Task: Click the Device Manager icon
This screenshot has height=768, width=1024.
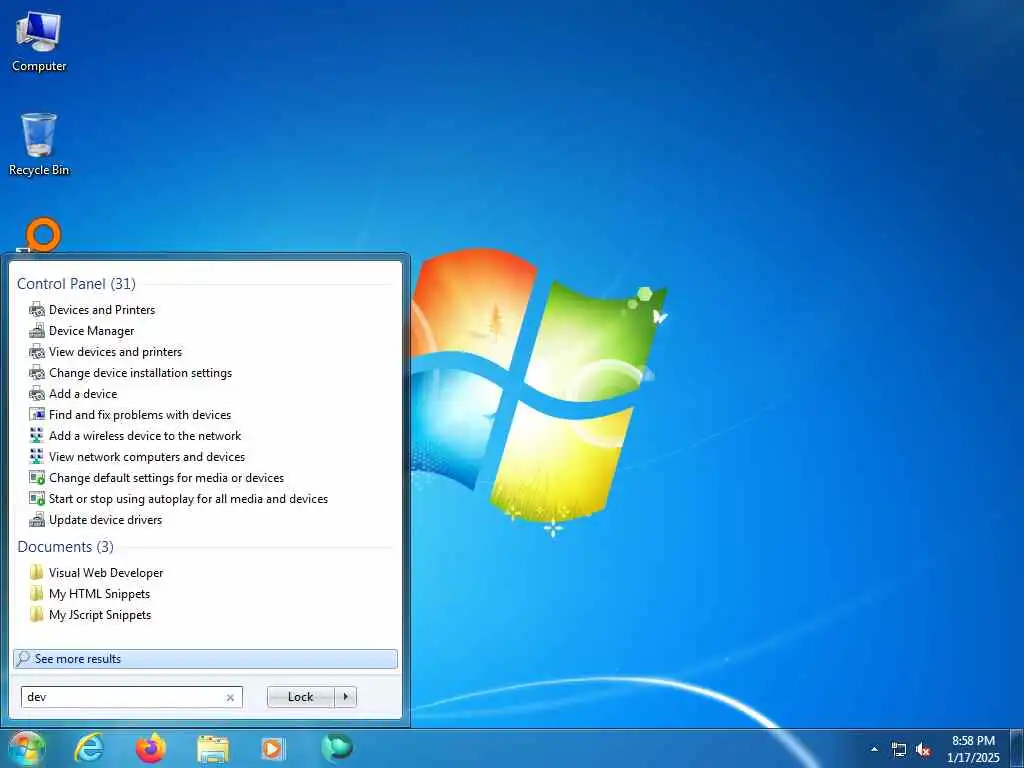Action: [37, 331]
